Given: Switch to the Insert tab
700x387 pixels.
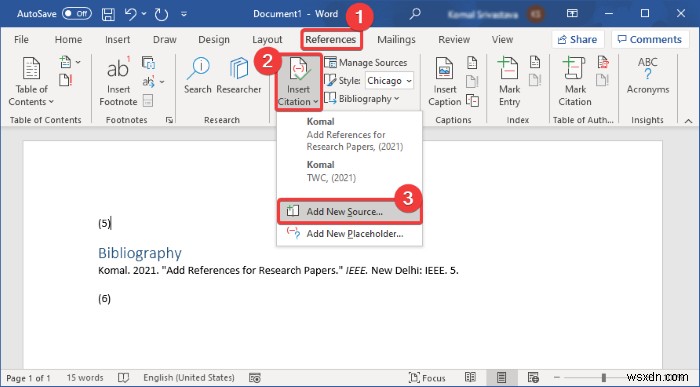Looking at the screenshot, I should (117, 39).
